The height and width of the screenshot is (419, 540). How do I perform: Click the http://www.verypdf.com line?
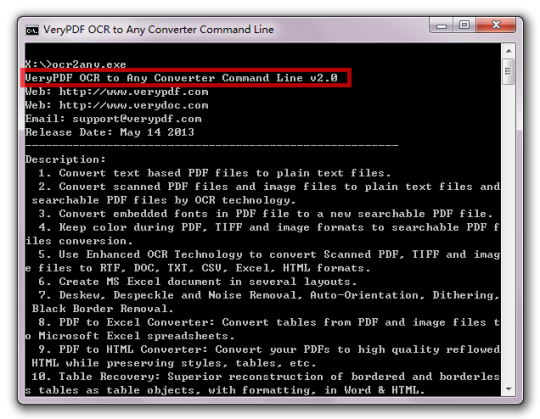[117, 92]
